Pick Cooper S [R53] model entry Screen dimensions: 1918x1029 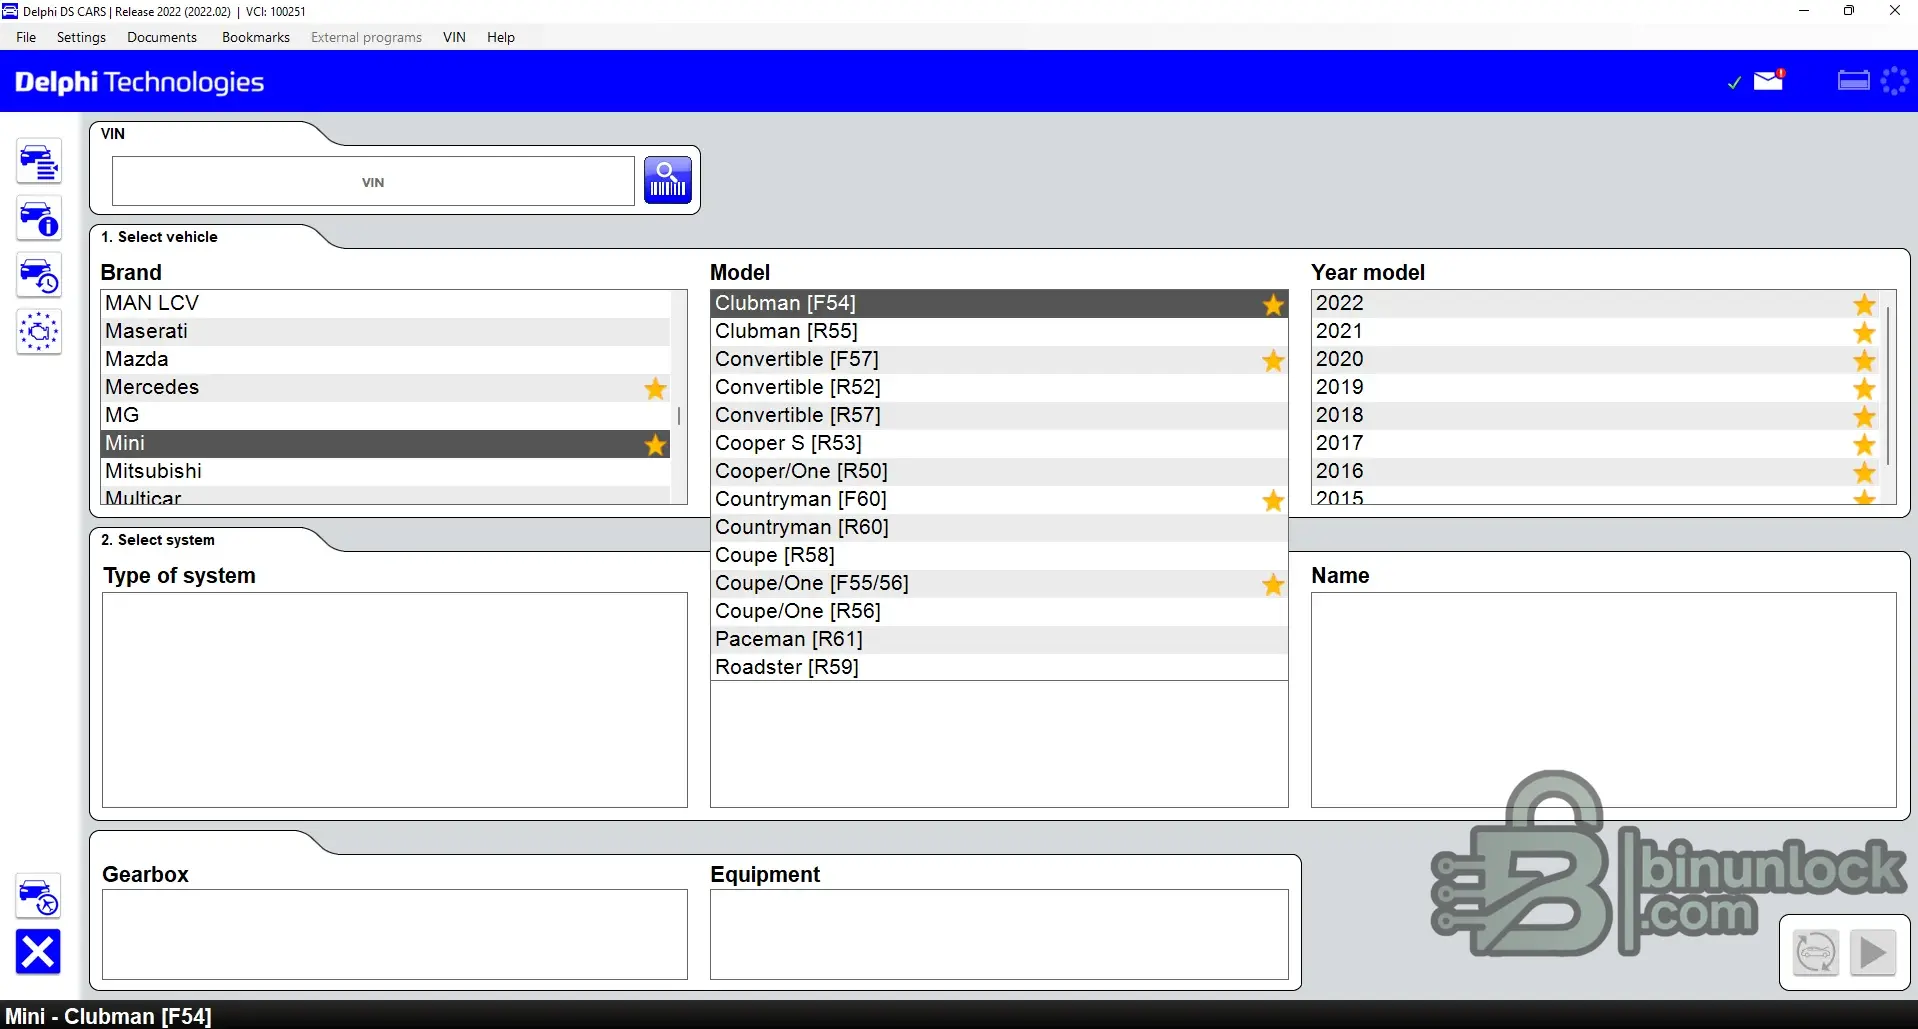788,443
